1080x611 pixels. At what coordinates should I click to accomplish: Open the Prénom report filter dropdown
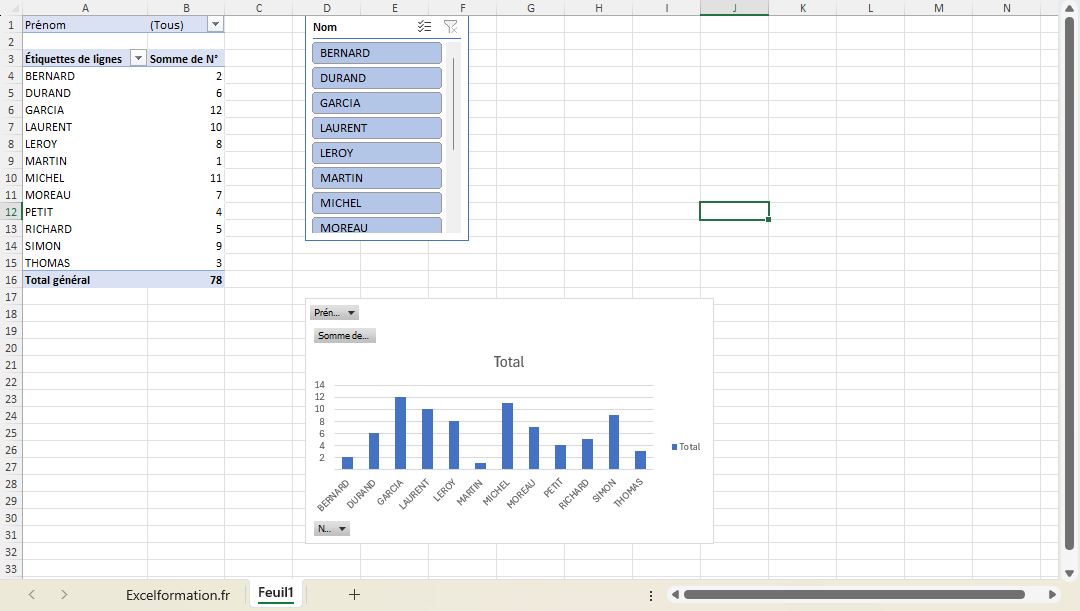216,24
